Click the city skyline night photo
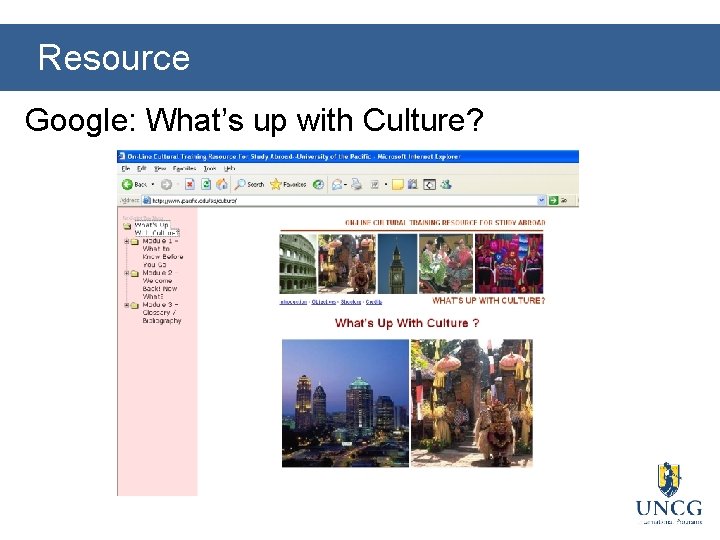This screenshot has height=540, width=720. [345, 403]
